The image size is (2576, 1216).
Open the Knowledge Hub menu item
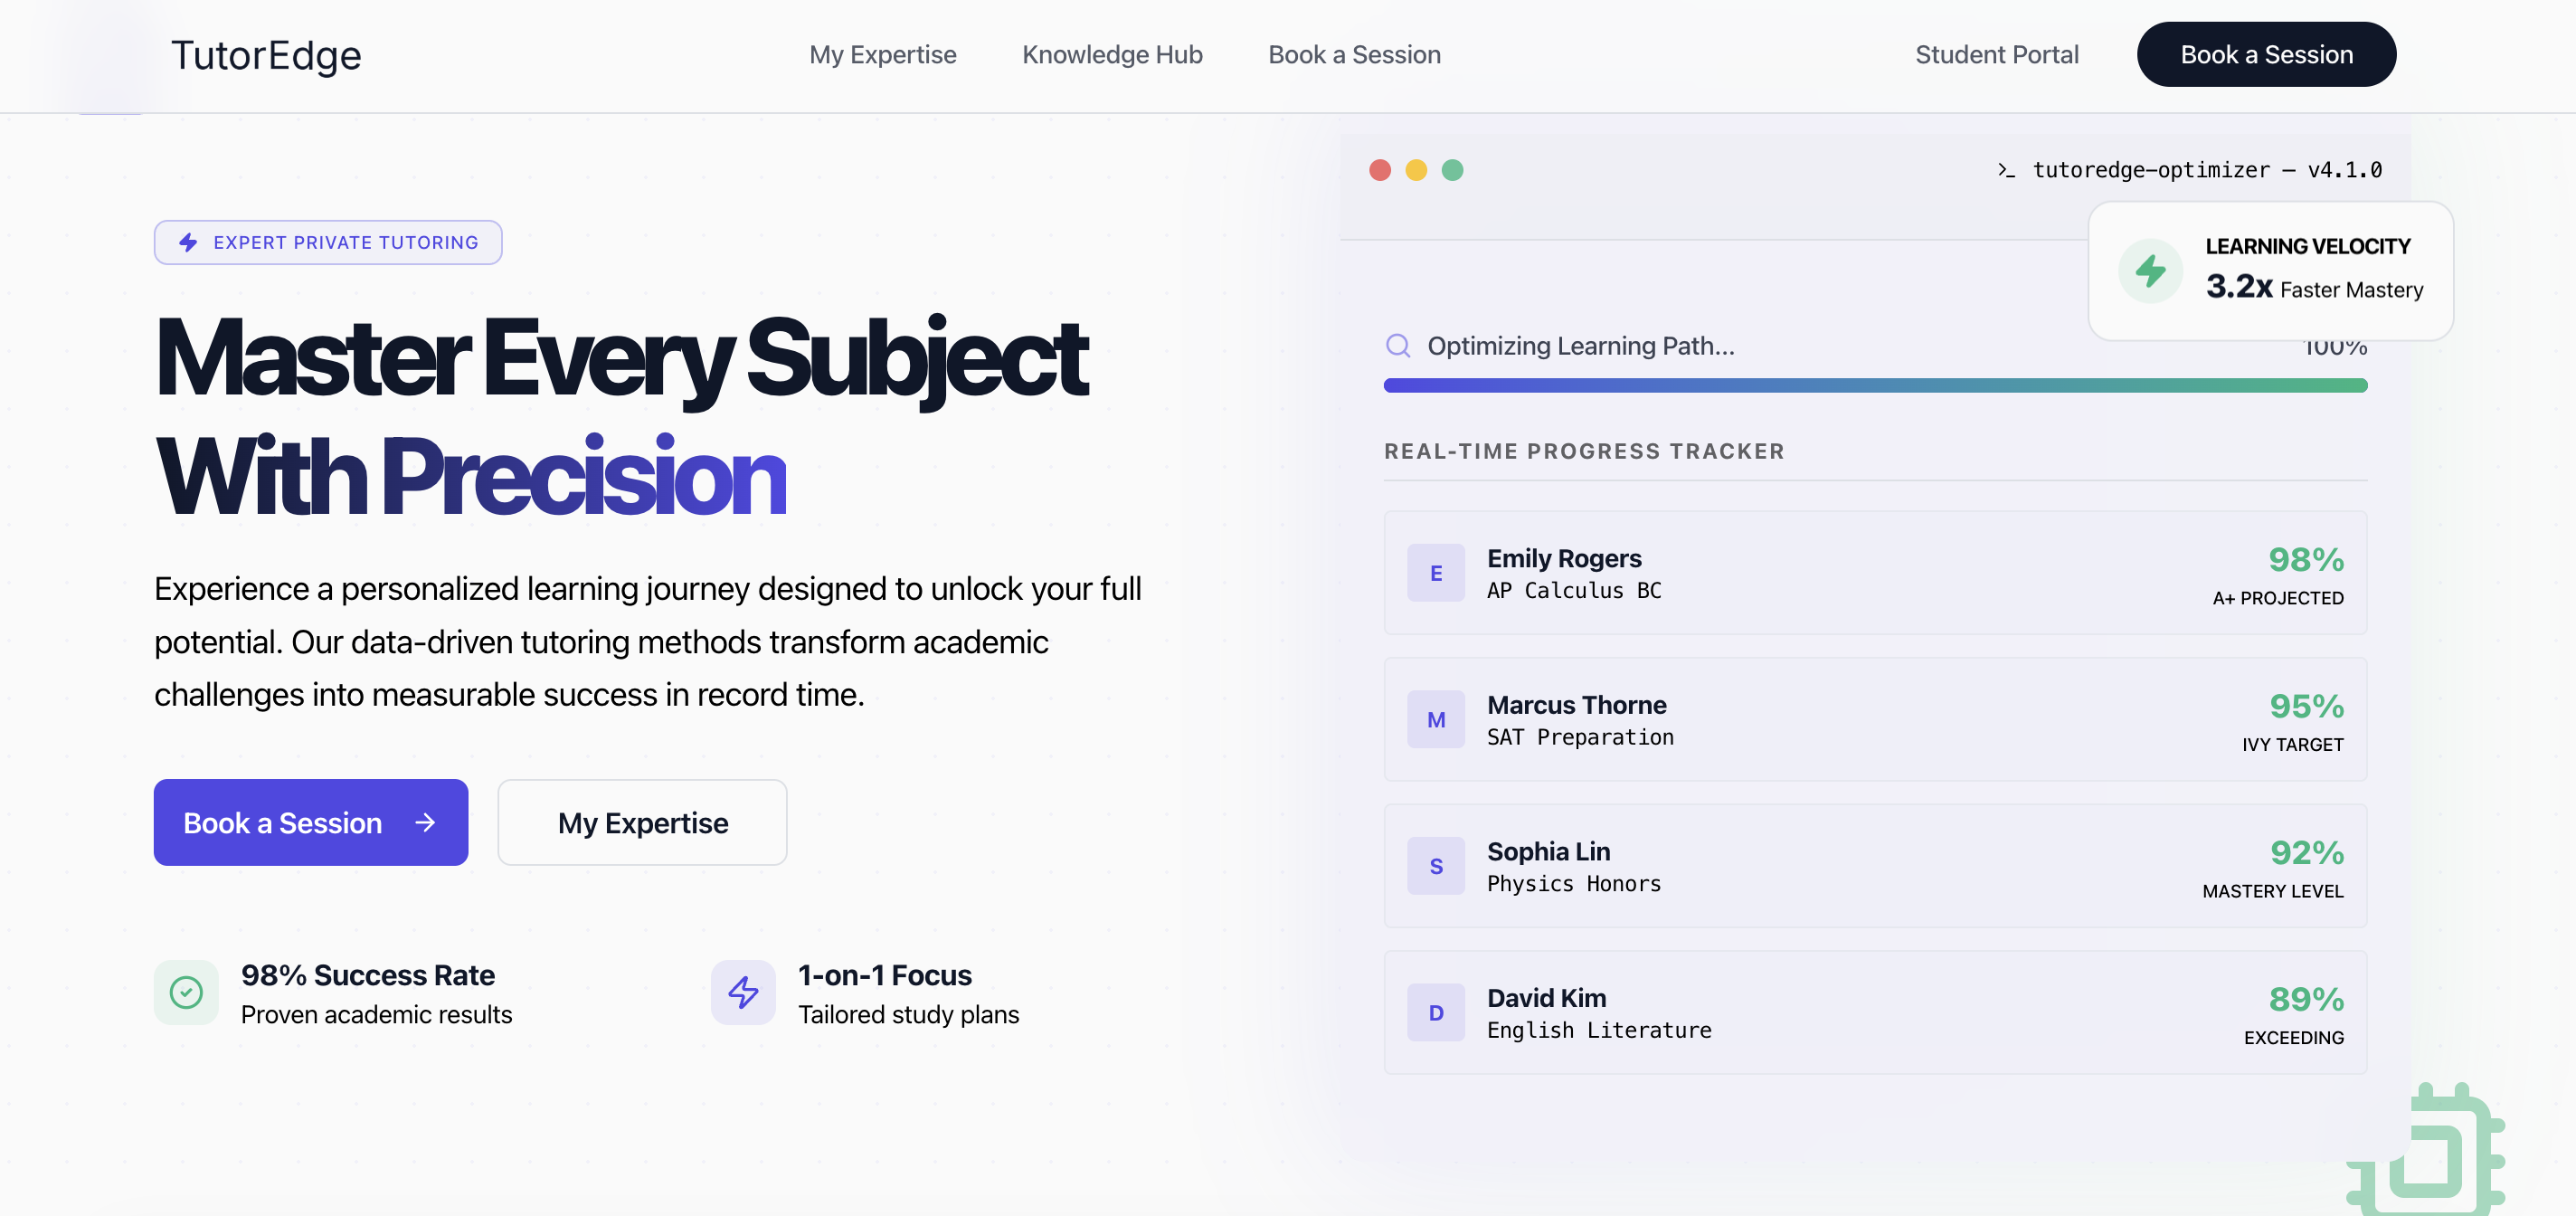pos(1111,54)
